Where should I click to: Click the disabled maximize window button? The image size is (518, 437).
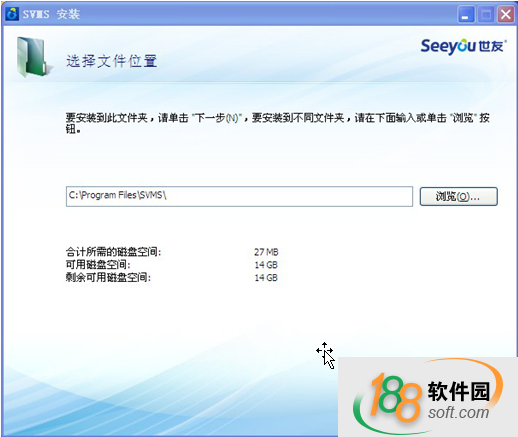(486, 15)
